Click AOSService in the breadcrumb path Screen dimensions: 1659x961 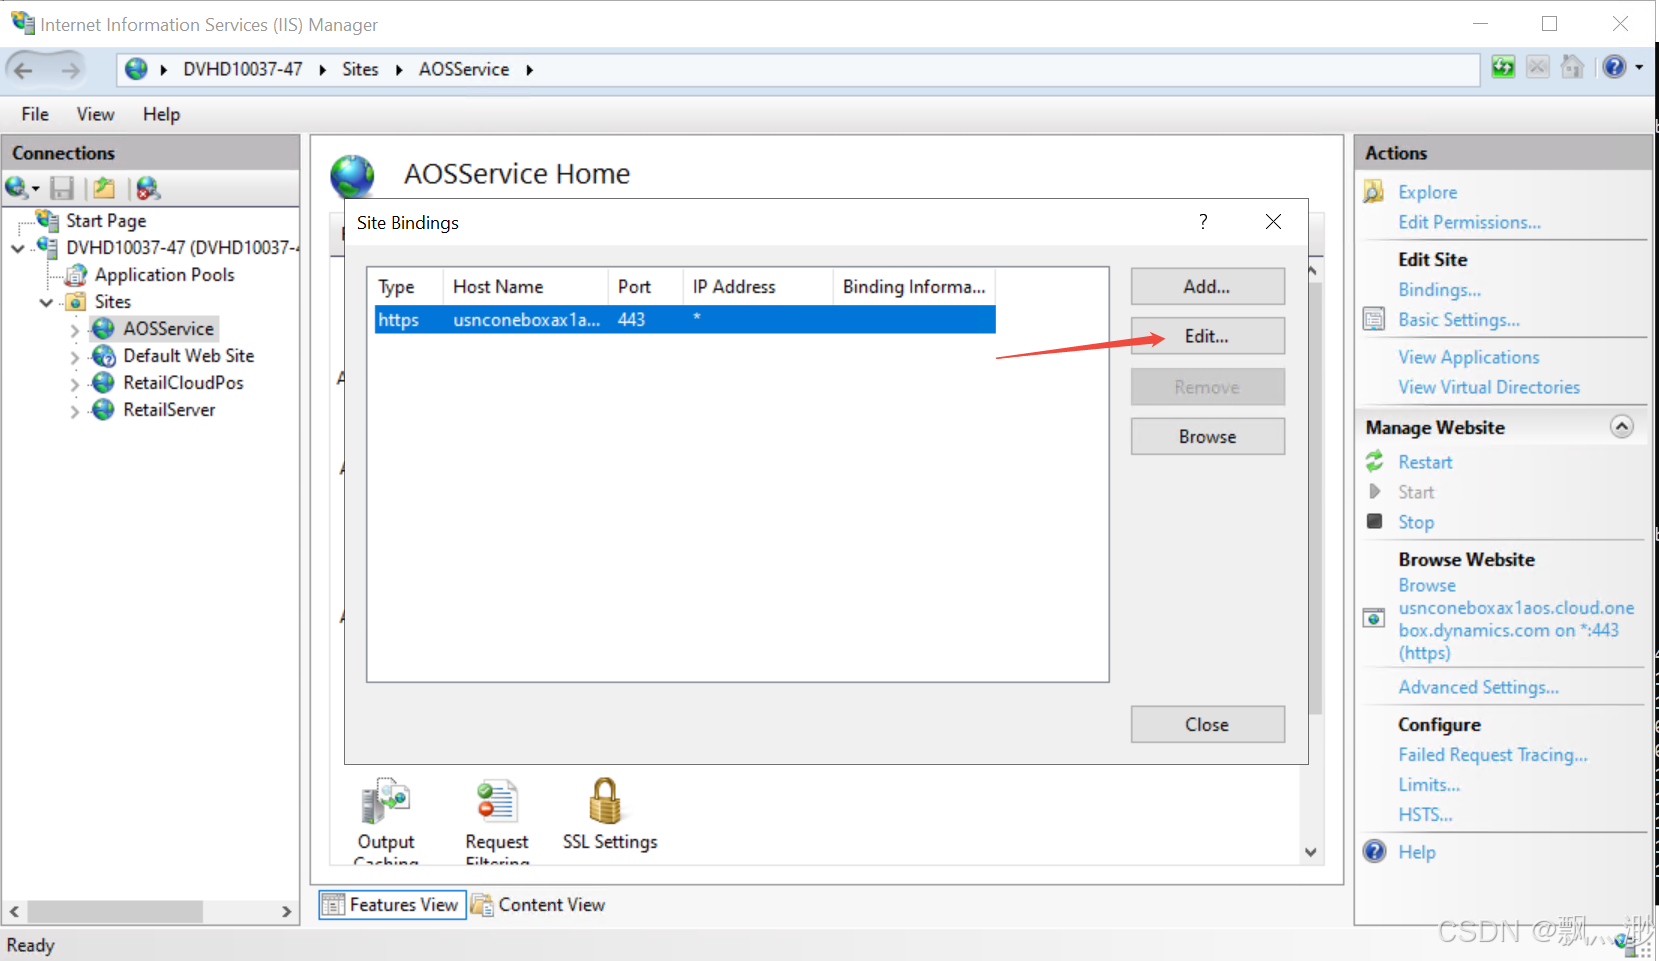tap(464, 69)
